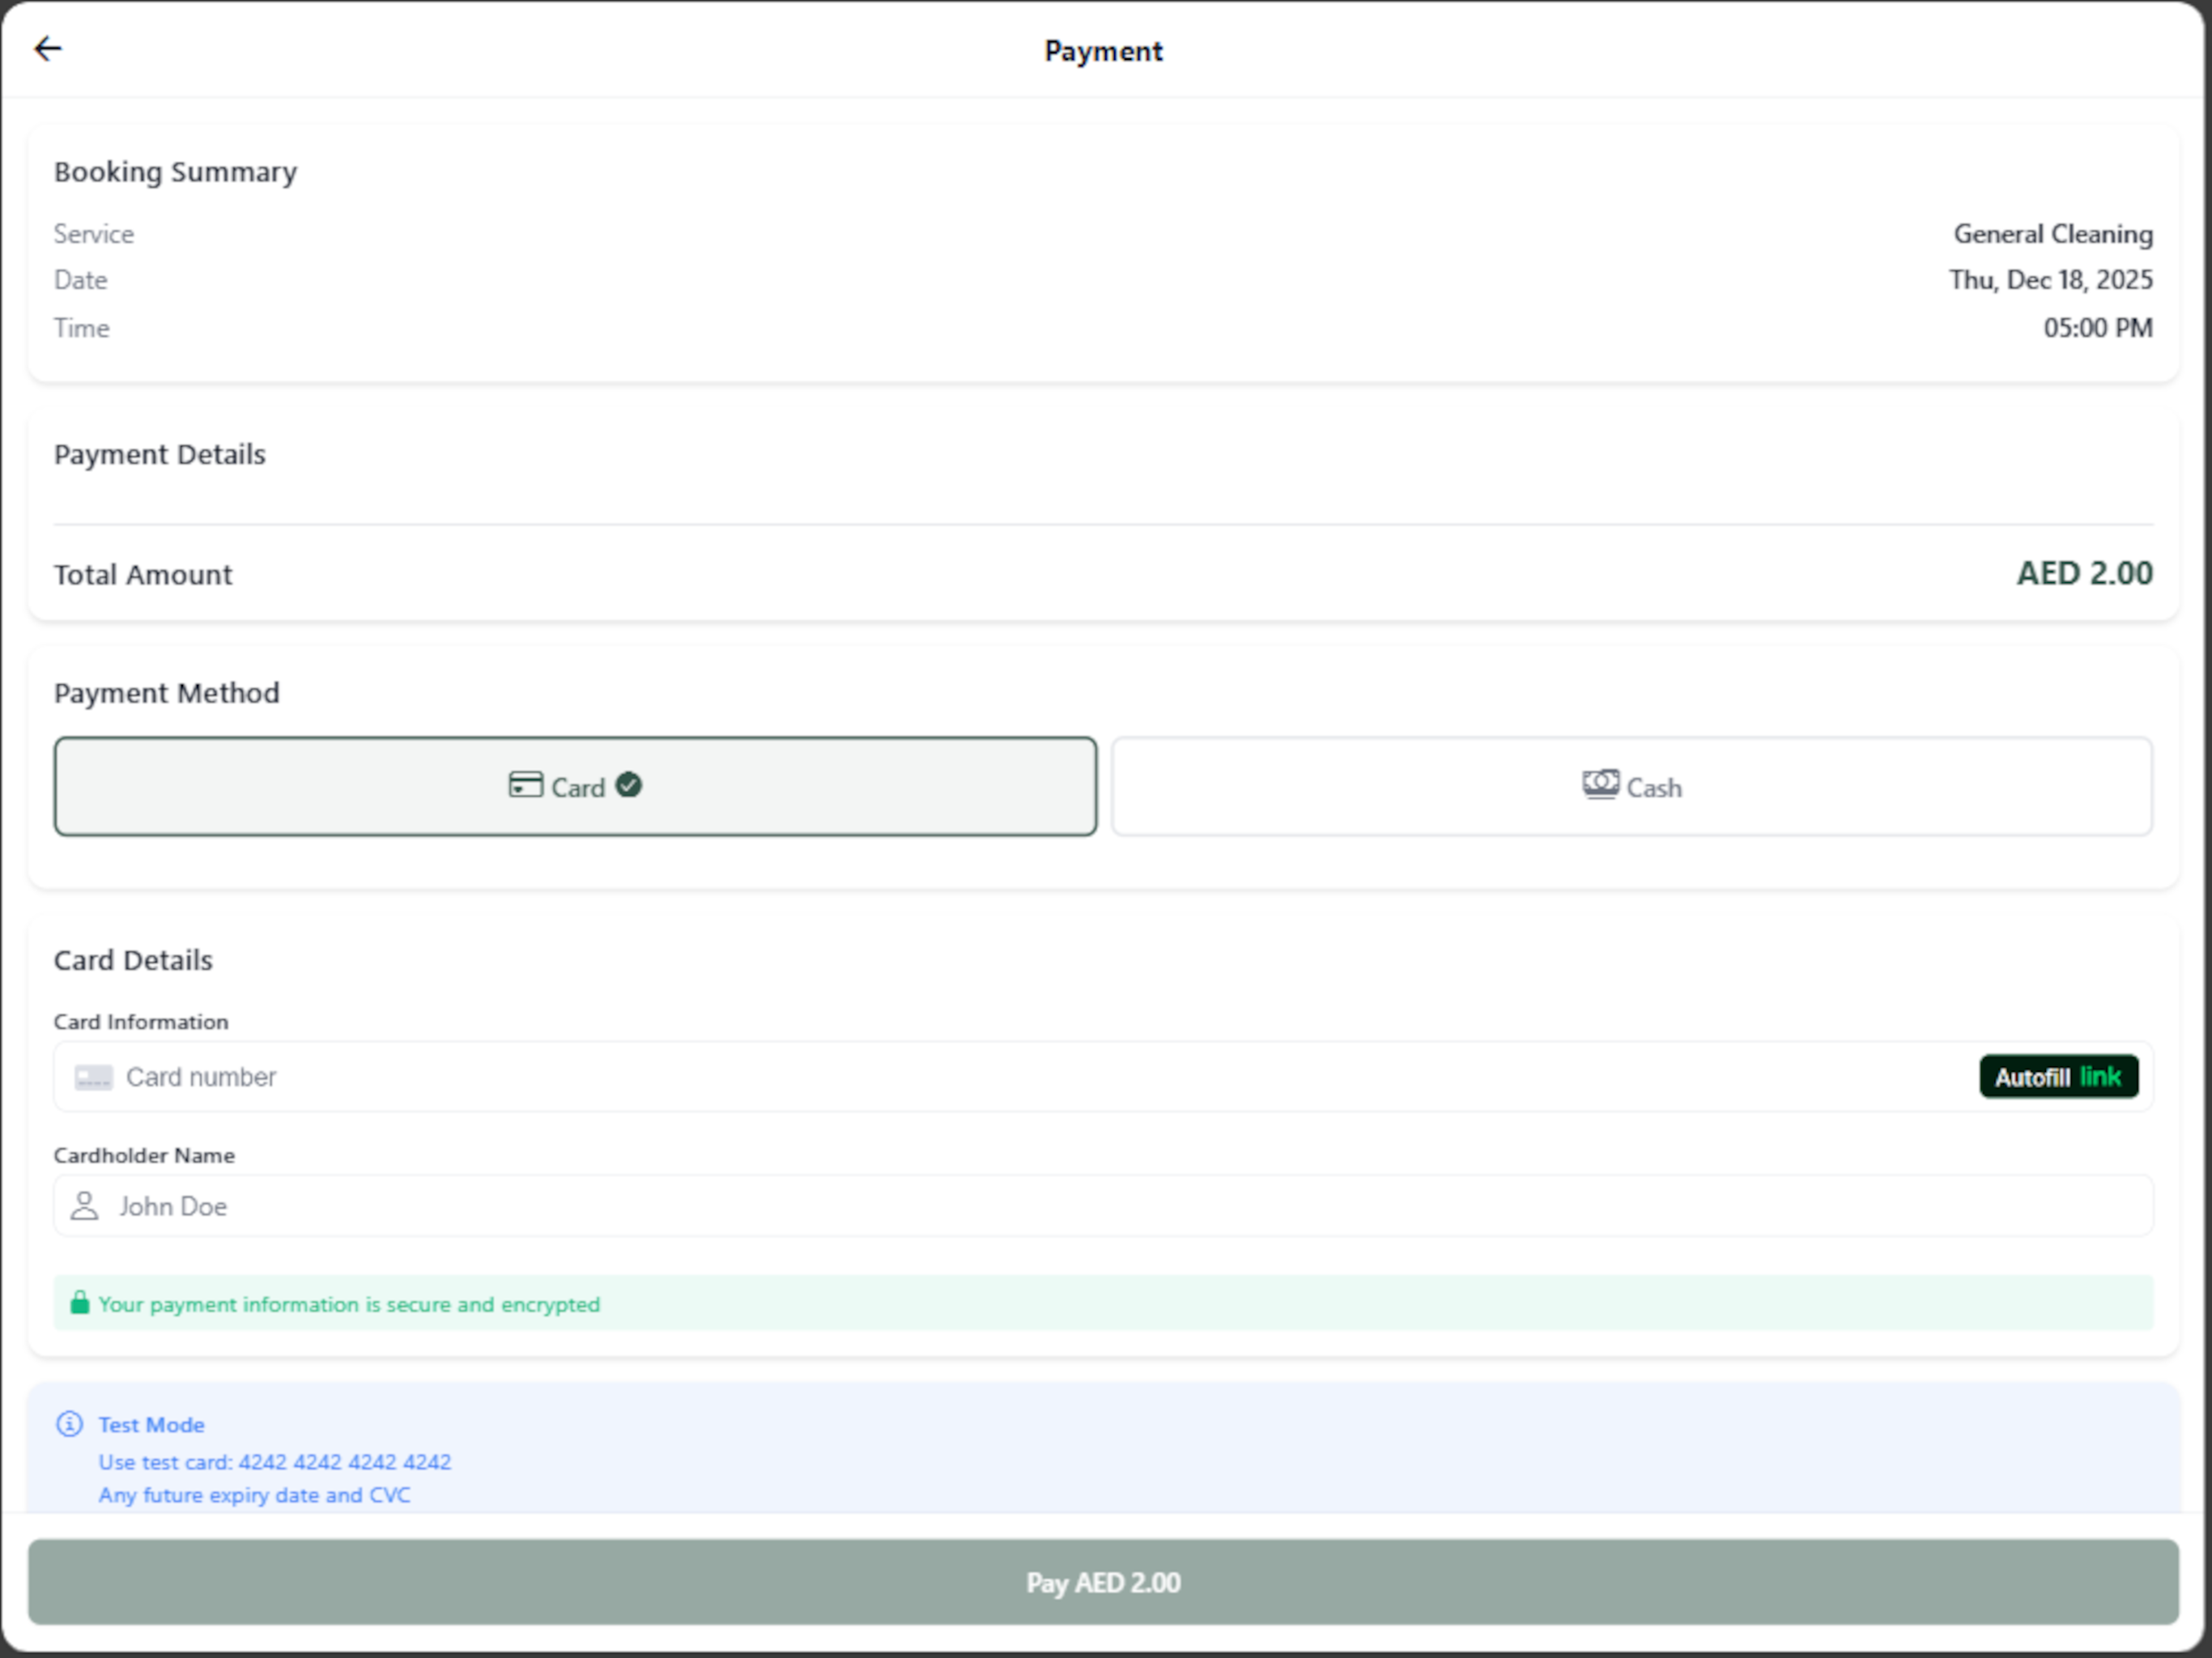
Task: Click the Autofill link button
Action: pos(2058,1077)
